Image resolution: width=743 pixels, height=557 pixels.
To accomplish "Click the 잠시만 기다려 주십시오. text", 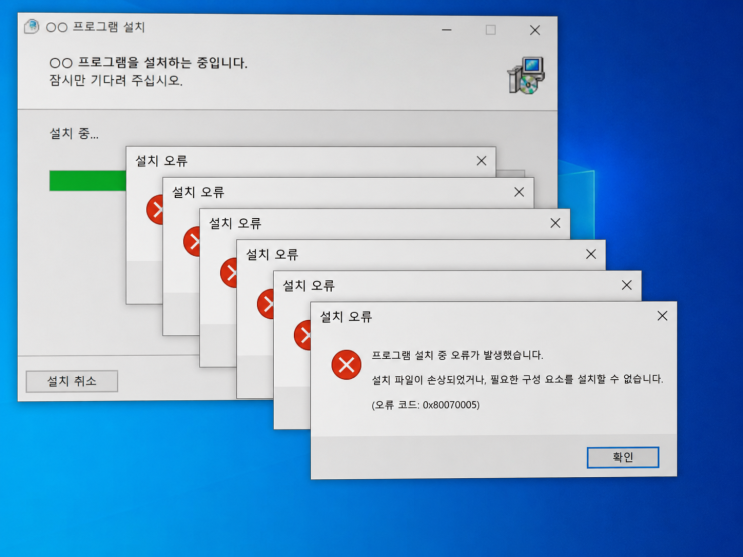I will (x=116, y=80).
